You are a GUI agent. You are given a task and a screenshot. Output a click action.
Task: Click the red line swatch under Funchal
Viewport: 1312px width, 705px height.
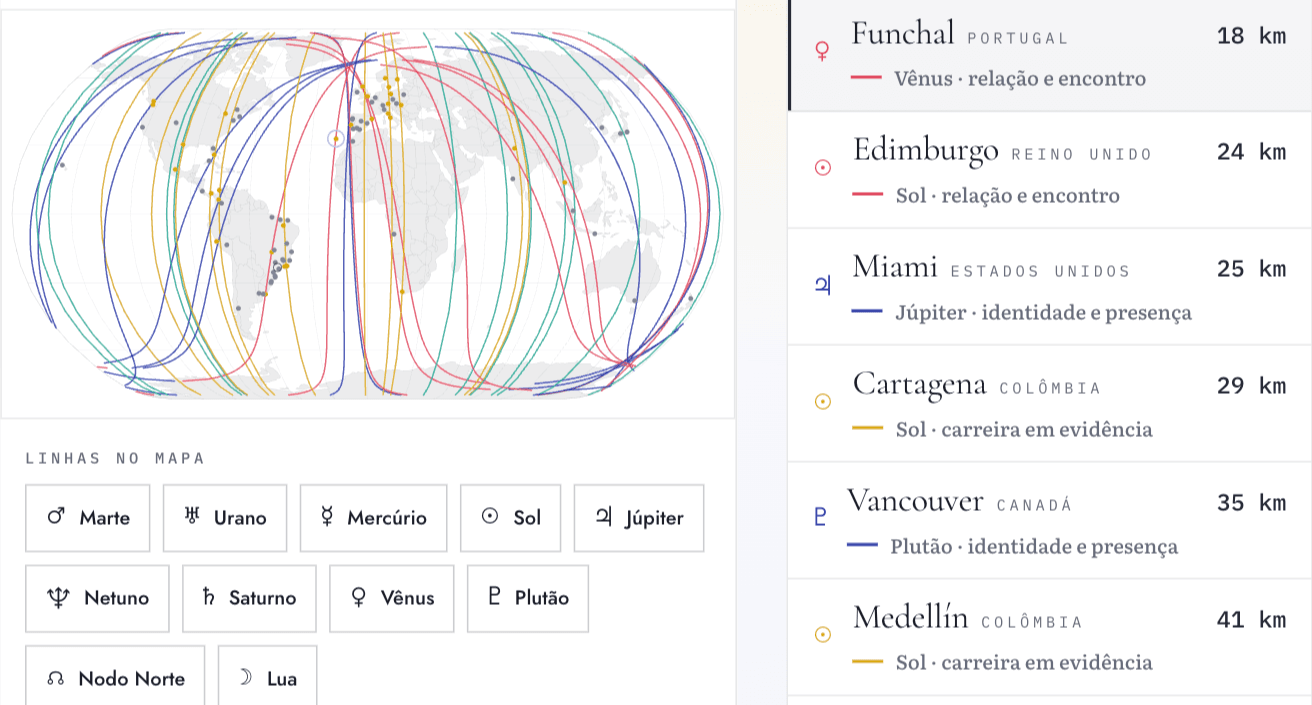866,78
